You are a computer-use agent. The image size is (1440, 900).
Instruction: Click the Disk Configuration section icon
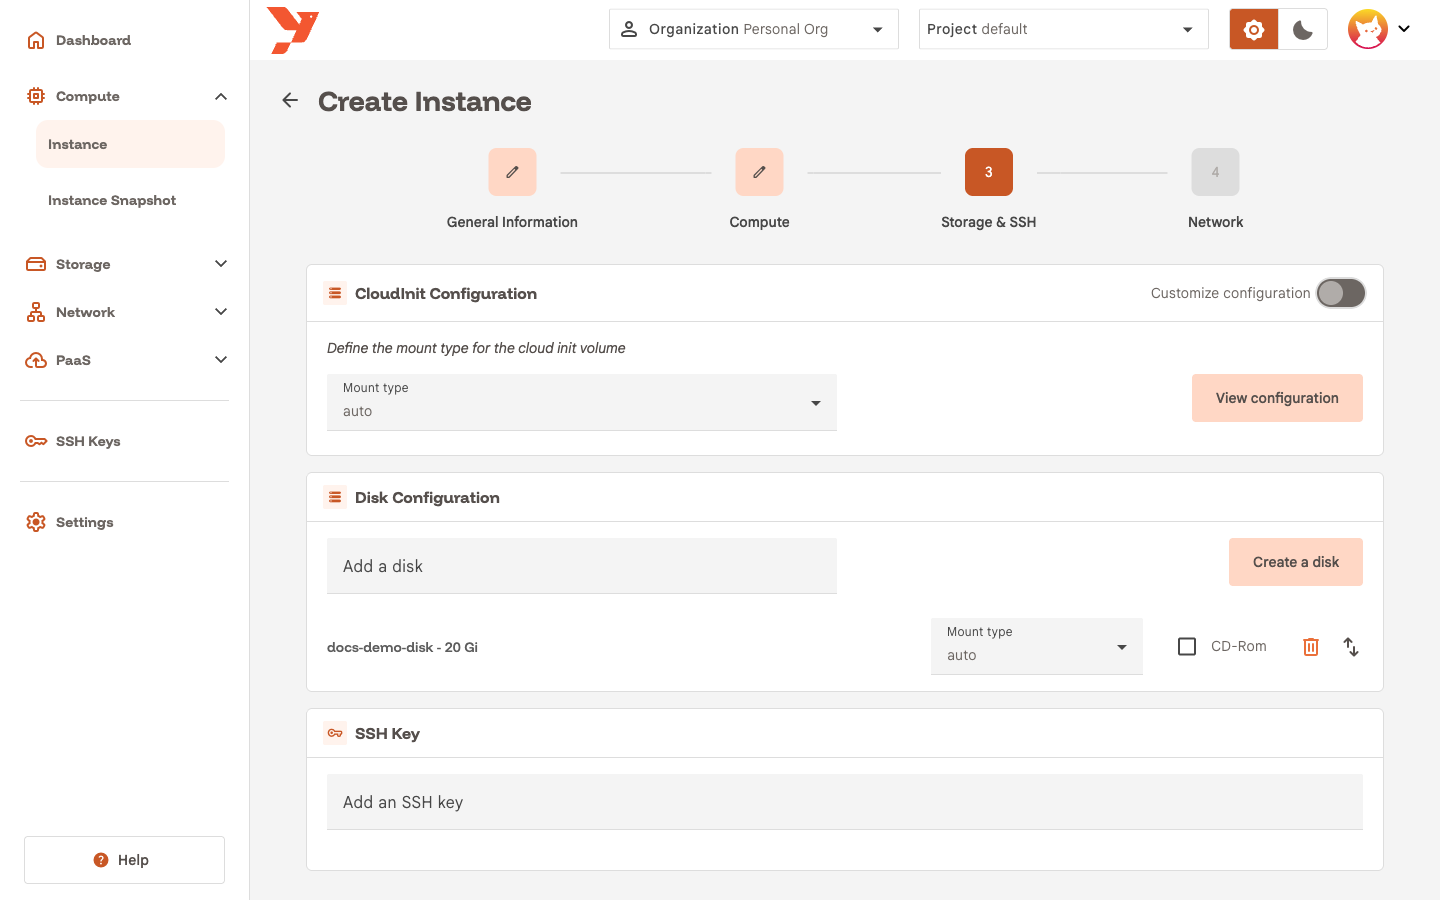click(x=335, y=497)
